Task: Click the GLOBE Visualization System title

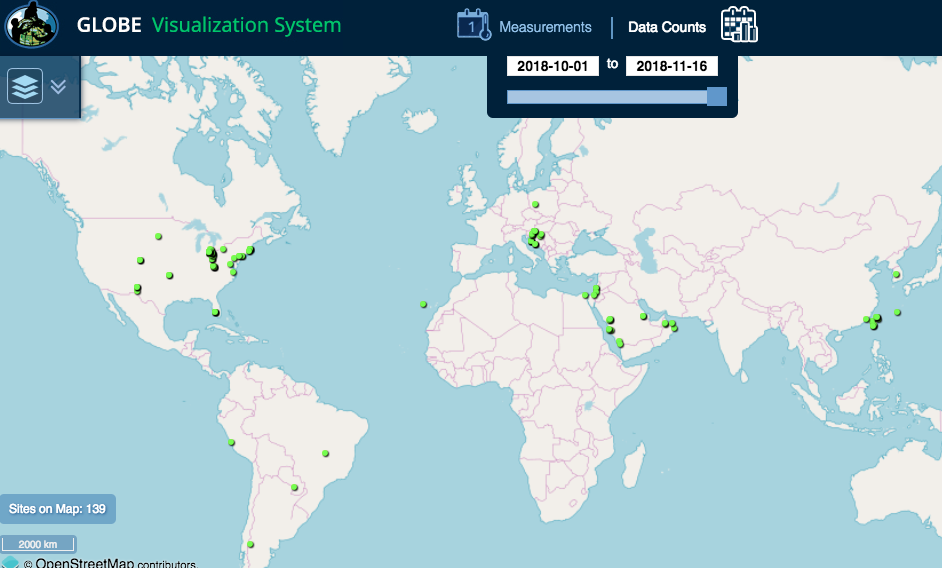Action: [x=209, y=26]
